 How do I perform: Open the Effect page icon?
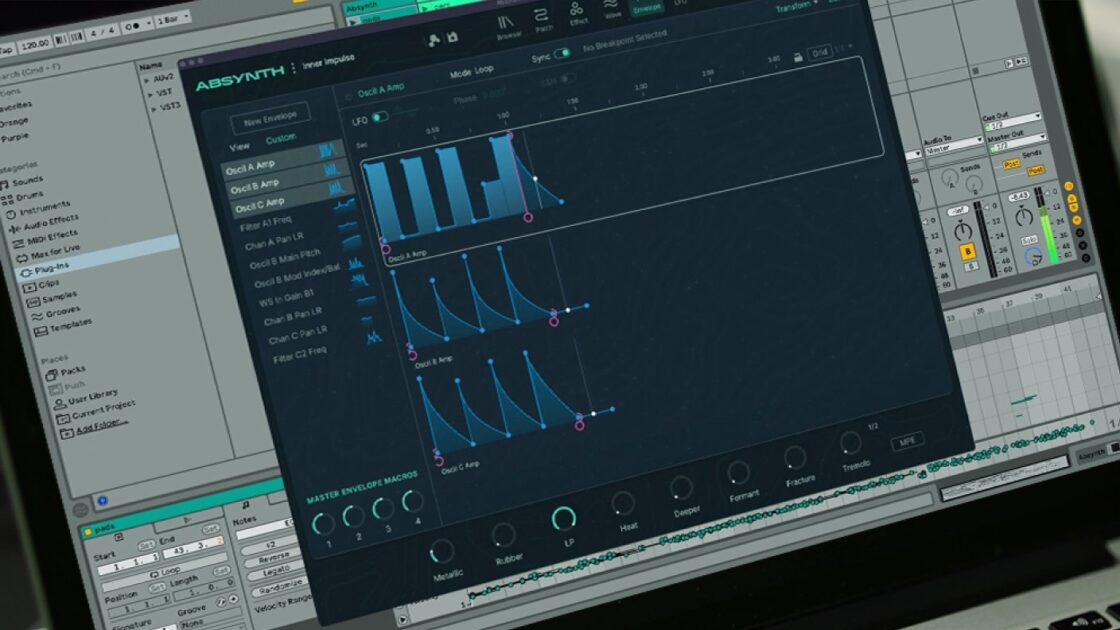coord(579,11)
